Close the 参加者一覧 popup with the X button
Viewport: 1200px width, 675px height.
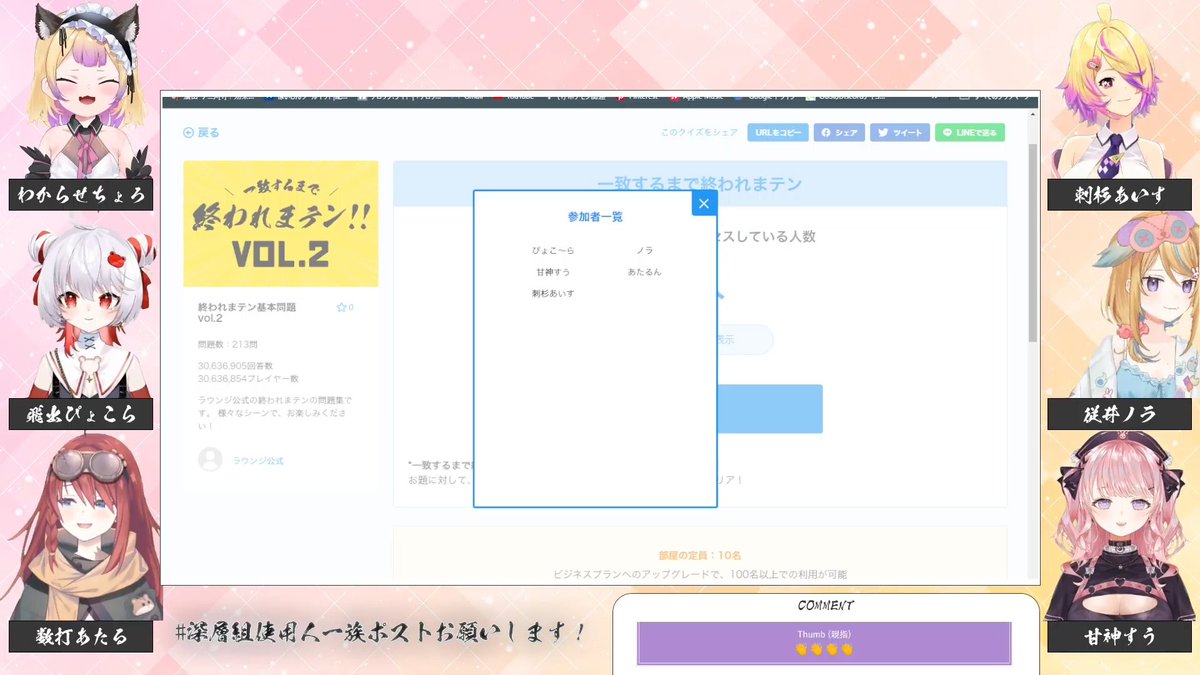tap(704, 203)
